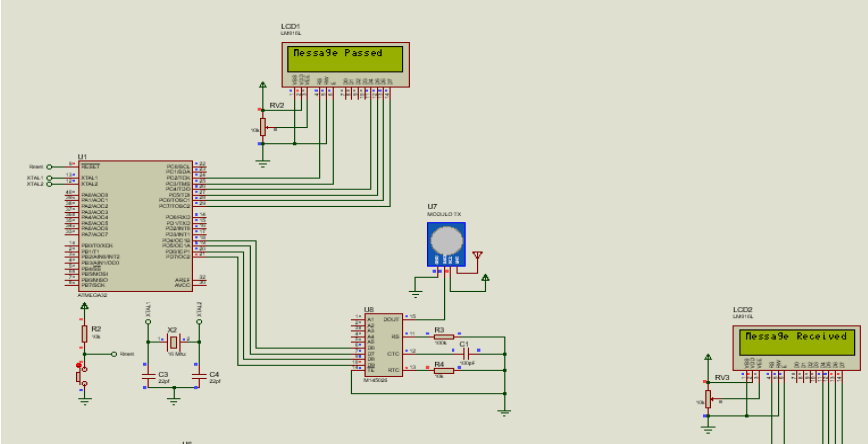Select the RV3 potentiometer near LCD2
This screenshot has height=444, width=868.
(708, 398)
